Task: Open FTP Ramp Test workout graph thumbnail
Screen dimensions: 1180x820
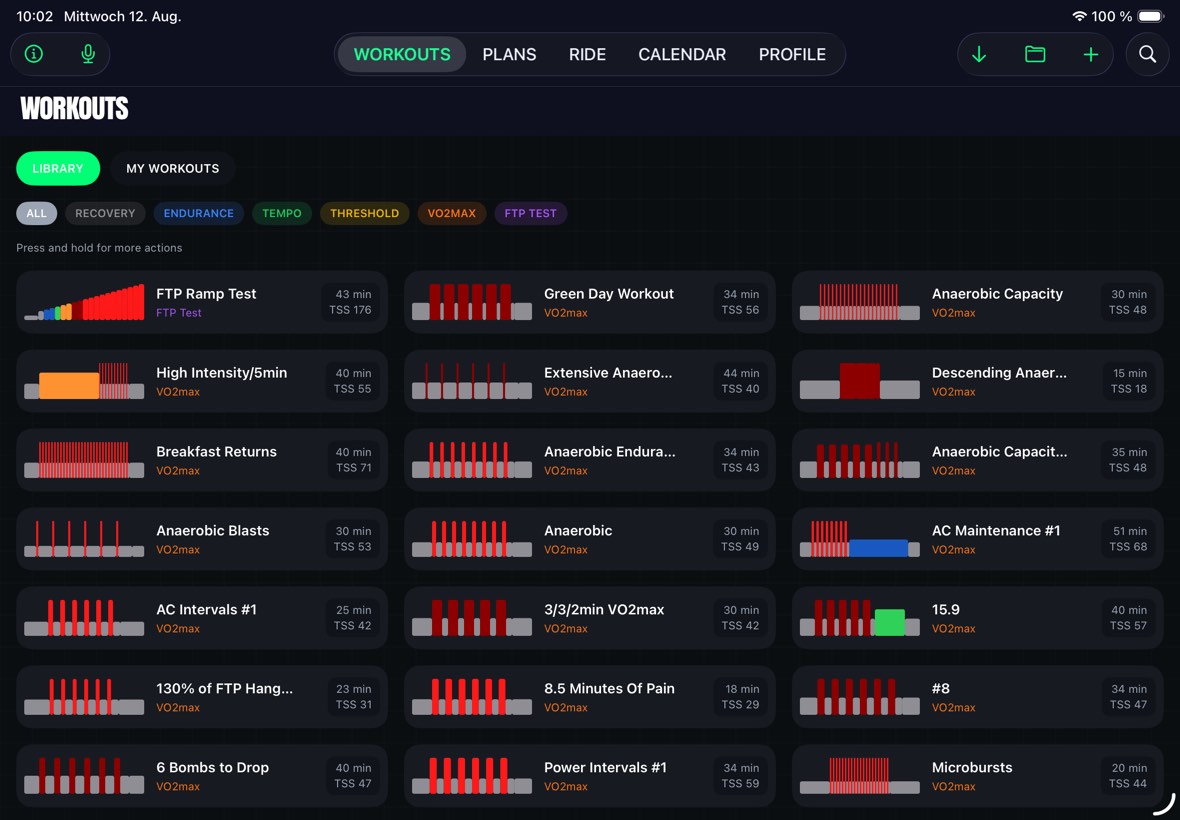Action: [x=84, y=302]
